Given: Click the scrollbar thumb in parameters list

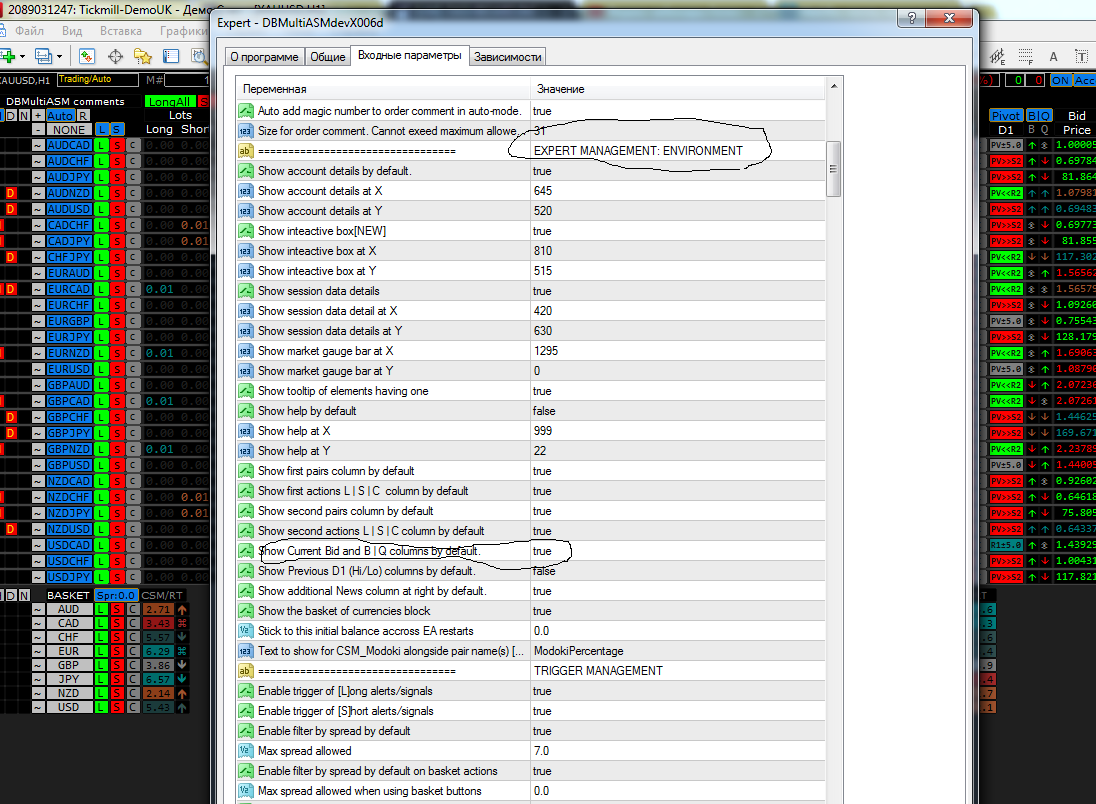Looking at the screenshot, I should (833, 168).
